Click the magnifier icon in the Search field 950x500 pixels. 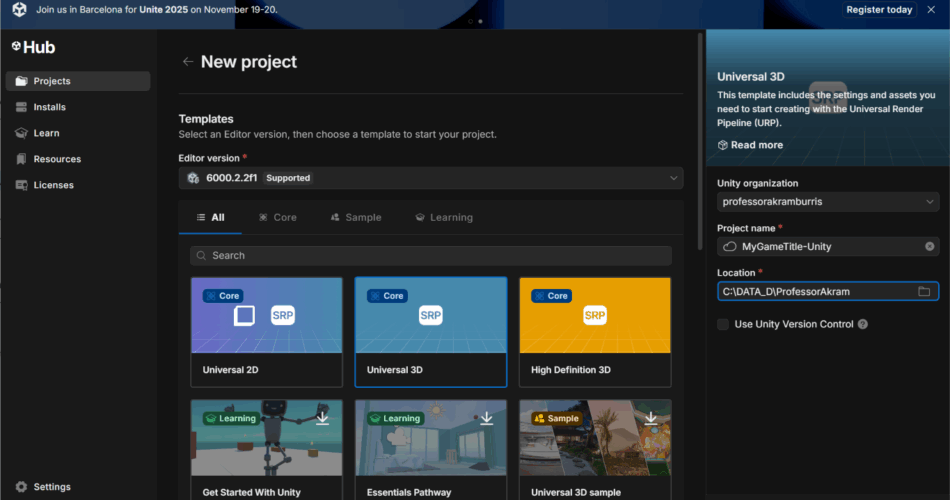pyautogui.click(x=202, y=256)
